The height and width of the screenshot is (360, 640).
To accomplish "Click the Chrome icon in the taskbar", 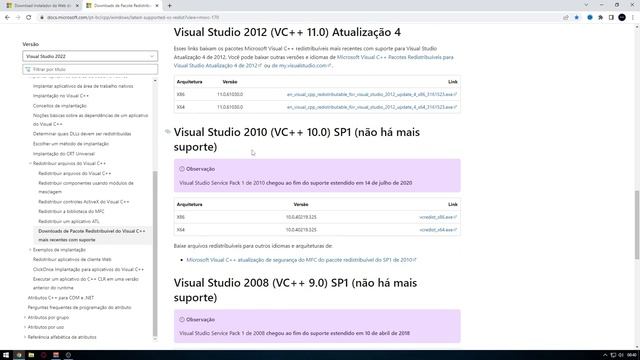I will point(18,355).
